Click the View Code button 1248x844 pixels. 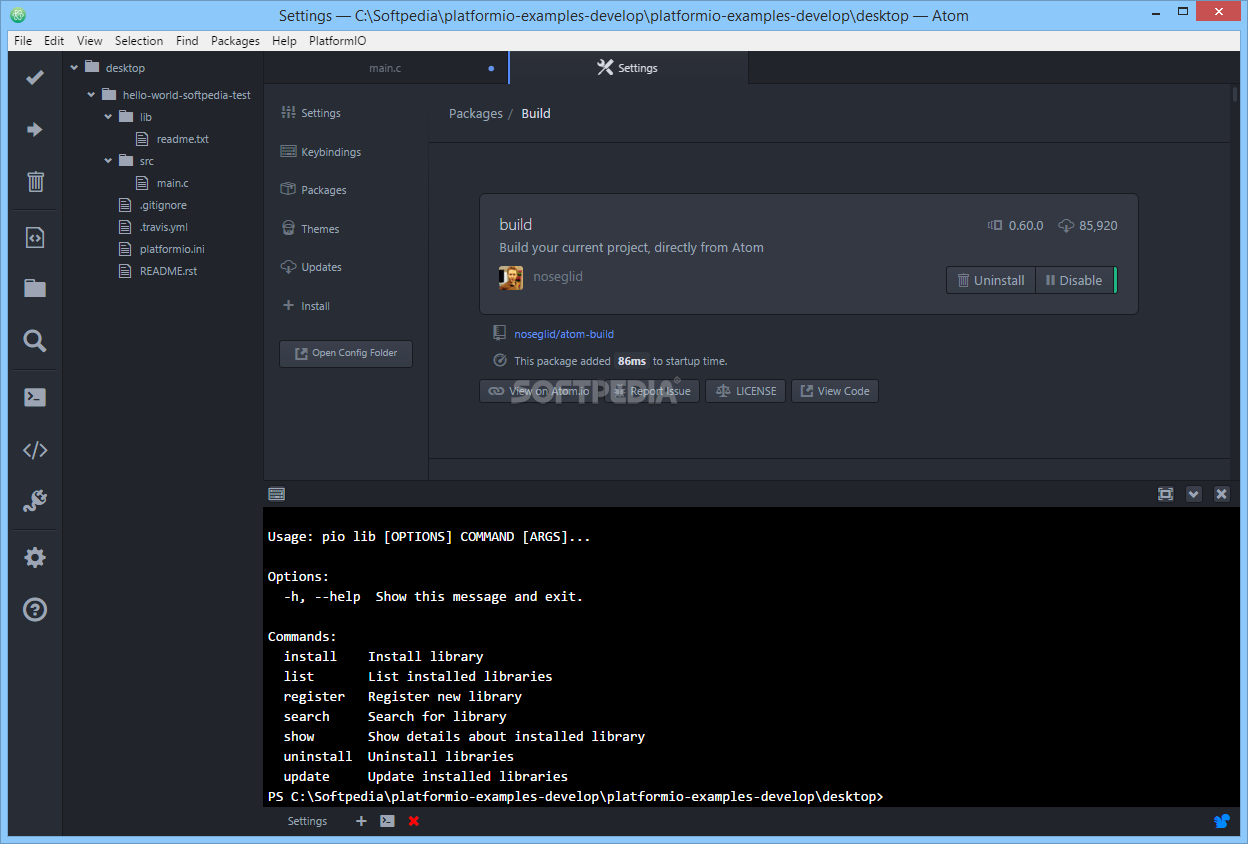coord(835,391)
